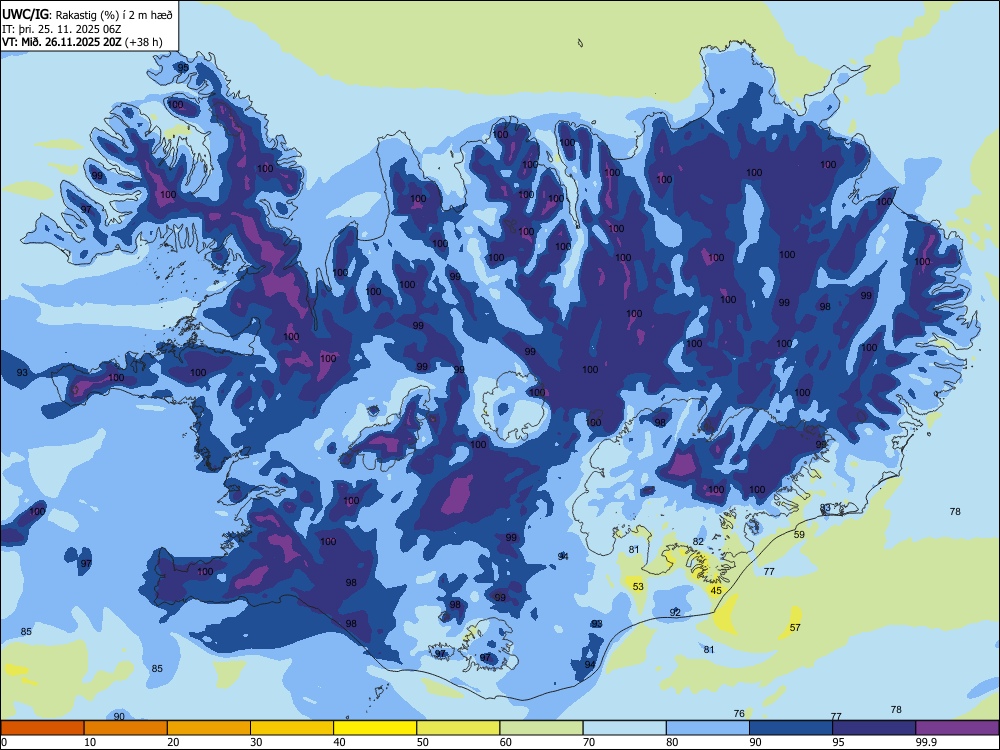
Task: Click the '70' legend tick label
Action: click(x=589, y=742)
